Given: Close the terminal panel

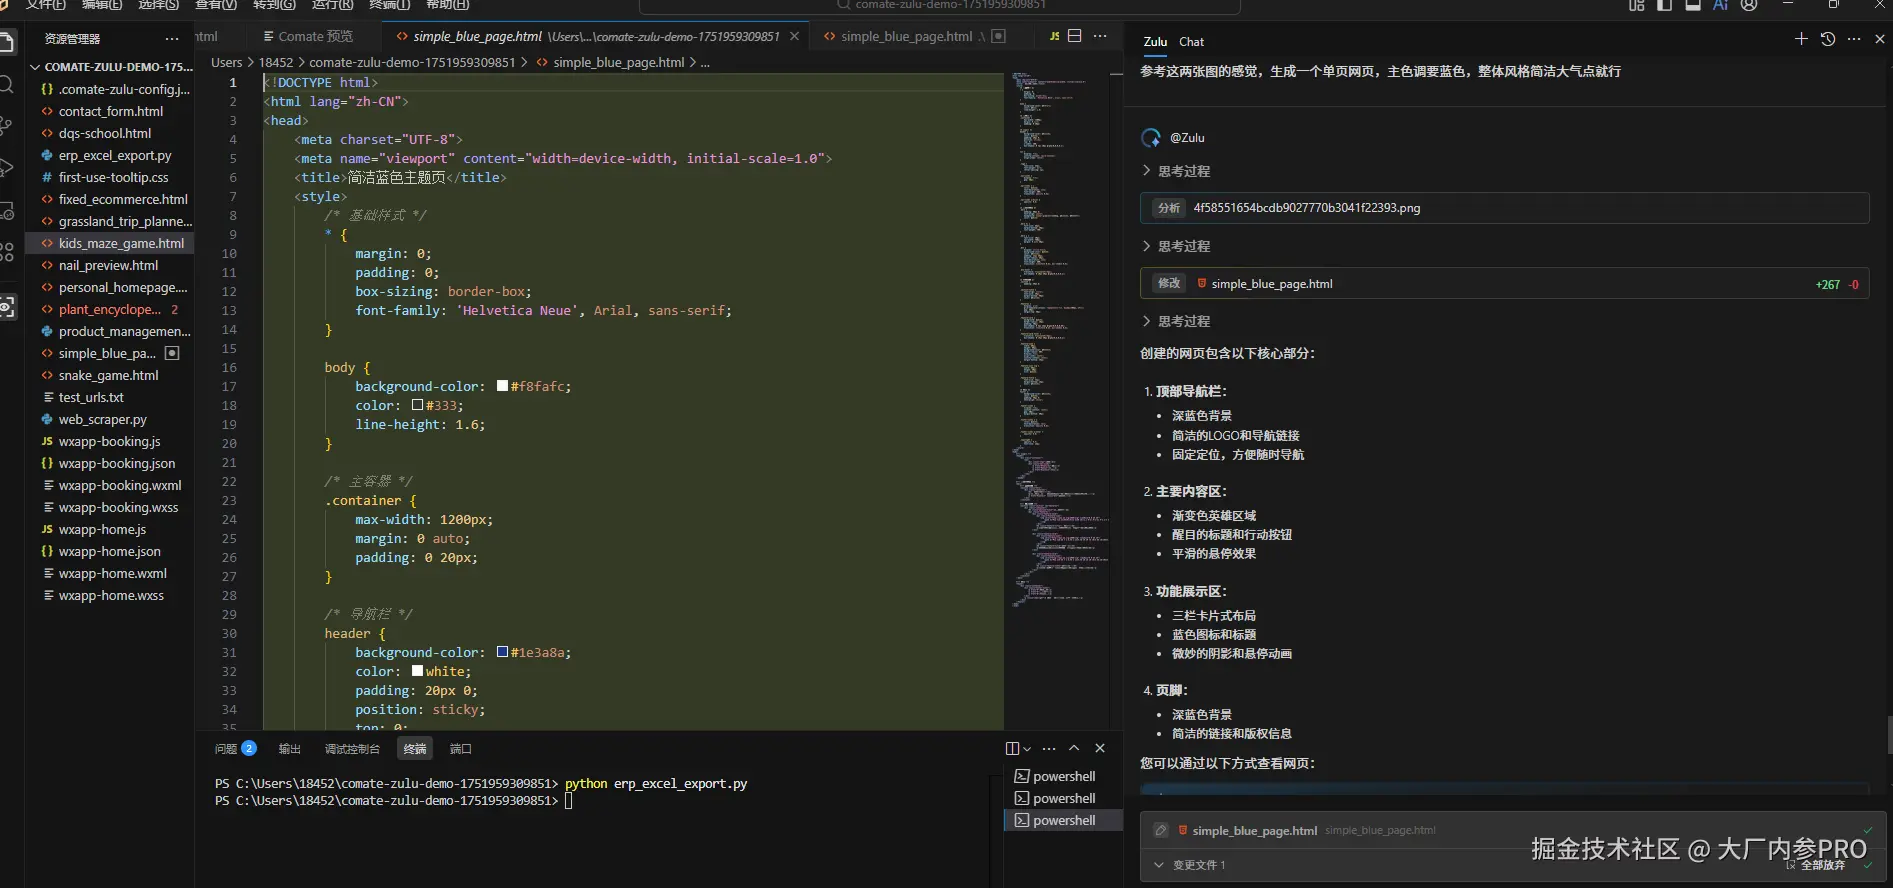Looking at the screenshot, I should [1100, 748].
